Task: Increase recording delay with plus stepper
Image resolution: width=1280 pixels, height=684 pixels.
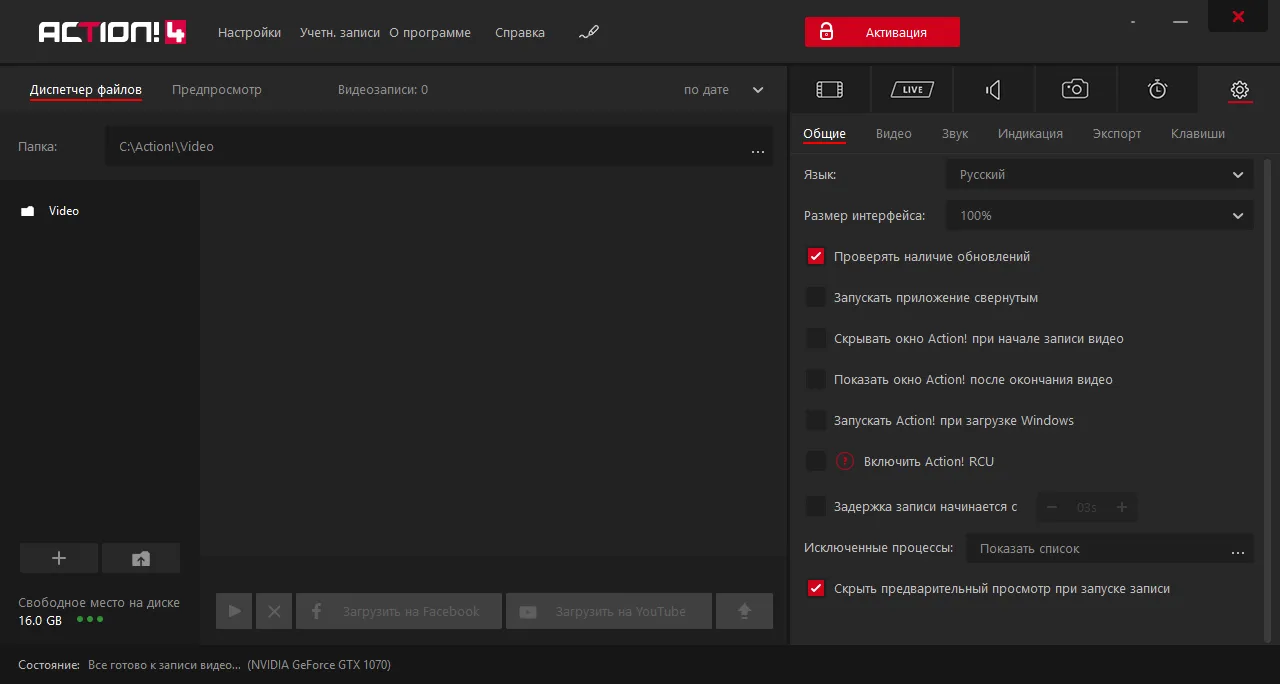Action: (1122, 507)
